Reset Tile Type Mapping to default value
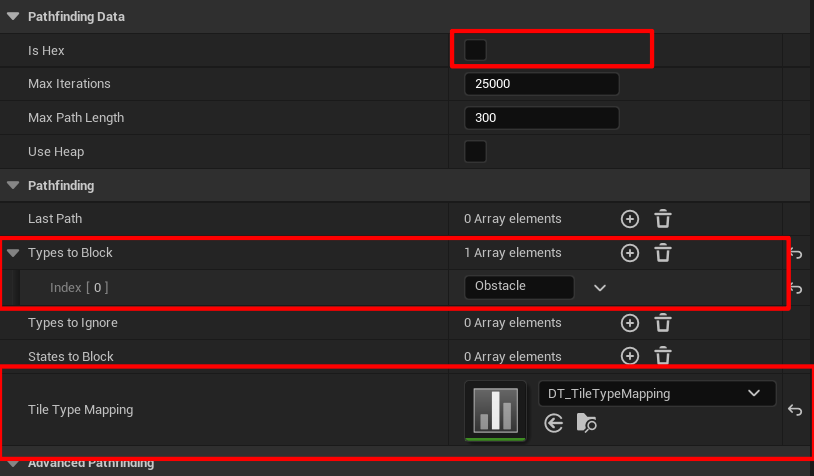Screen dimensions: 814x476 (x=795, y=410)
